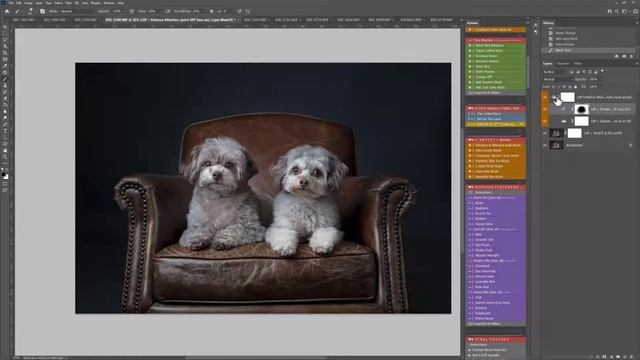Open the lower collapsed panel dock icon
This screenshot has width=640, height=360.
pyautogui.click(x=536, y=32)
